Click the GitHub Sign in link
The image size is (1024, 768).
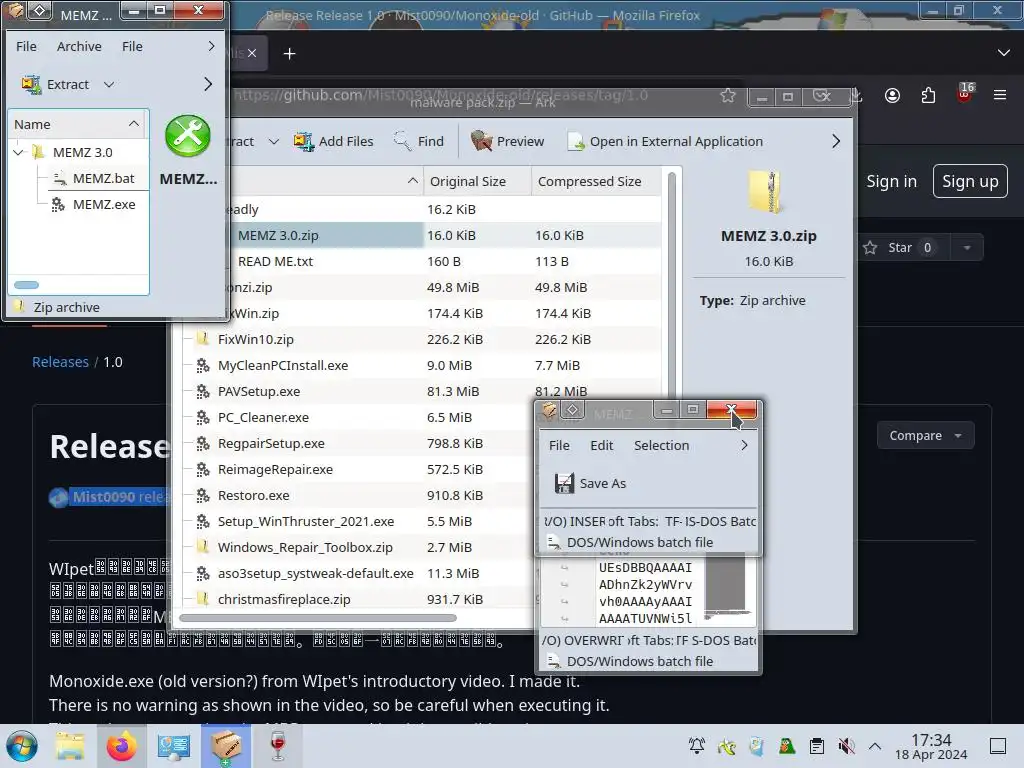891,182
